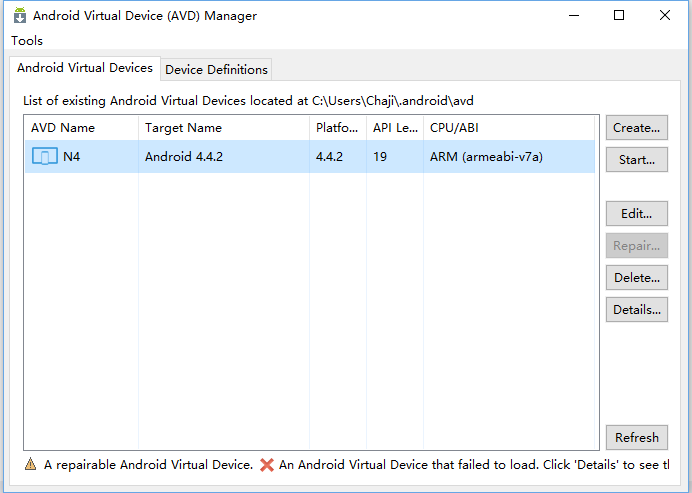
Task: Click the red failed-to-load X icon
Action: (267, 465)
